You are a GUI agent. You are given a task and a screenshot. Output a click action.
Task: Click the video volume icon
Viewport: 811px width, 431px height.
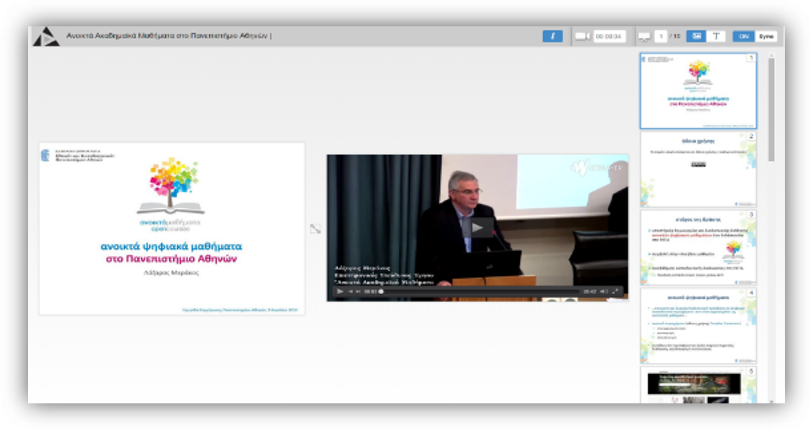pos(603,292)
